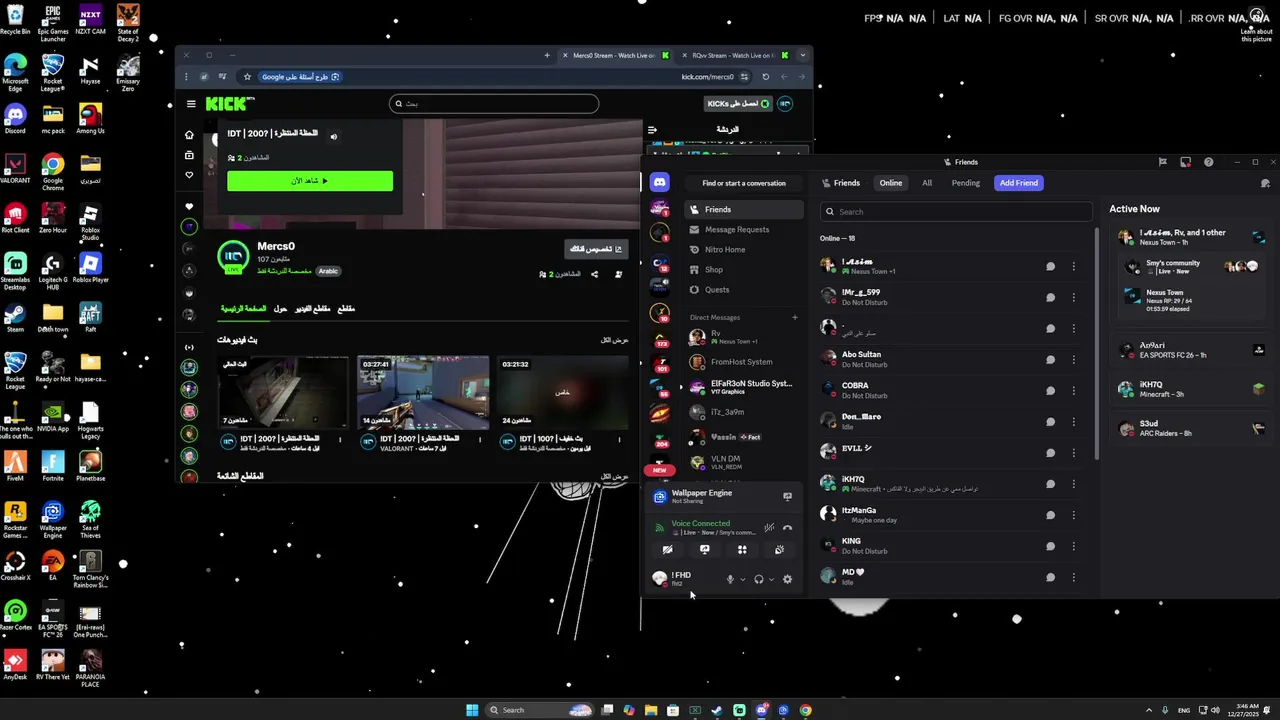The width and height of the screenshot is (1280, 720).
Task: Open Discord from Windows taskbar
Action: [761, 710]
